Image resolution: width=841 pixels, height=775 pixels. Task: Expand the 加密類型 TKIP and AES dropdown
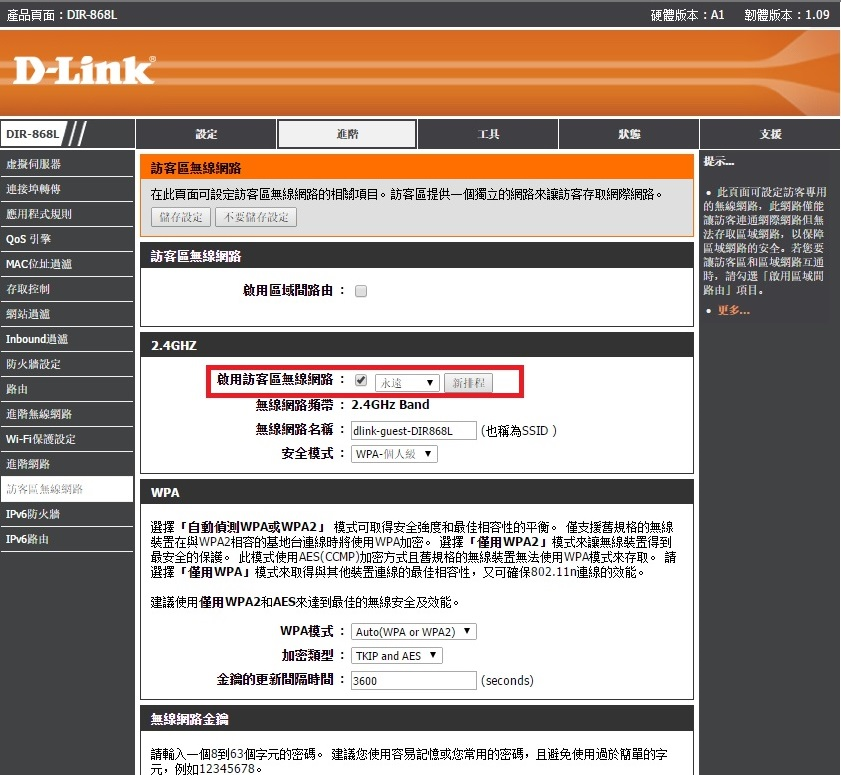coord(397,656)
